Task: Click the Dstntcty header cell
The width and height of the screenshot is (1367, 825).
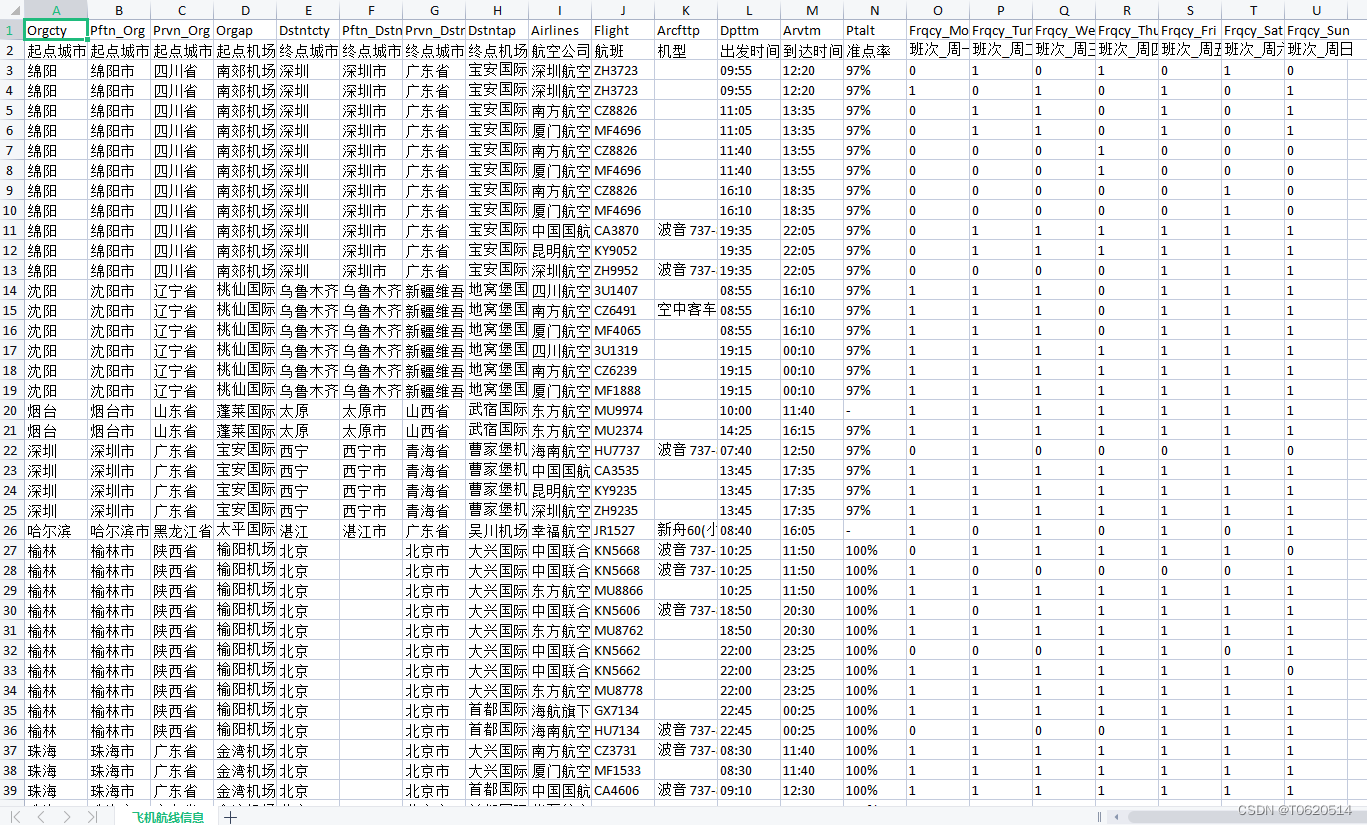Action: (x=308, y=30)
